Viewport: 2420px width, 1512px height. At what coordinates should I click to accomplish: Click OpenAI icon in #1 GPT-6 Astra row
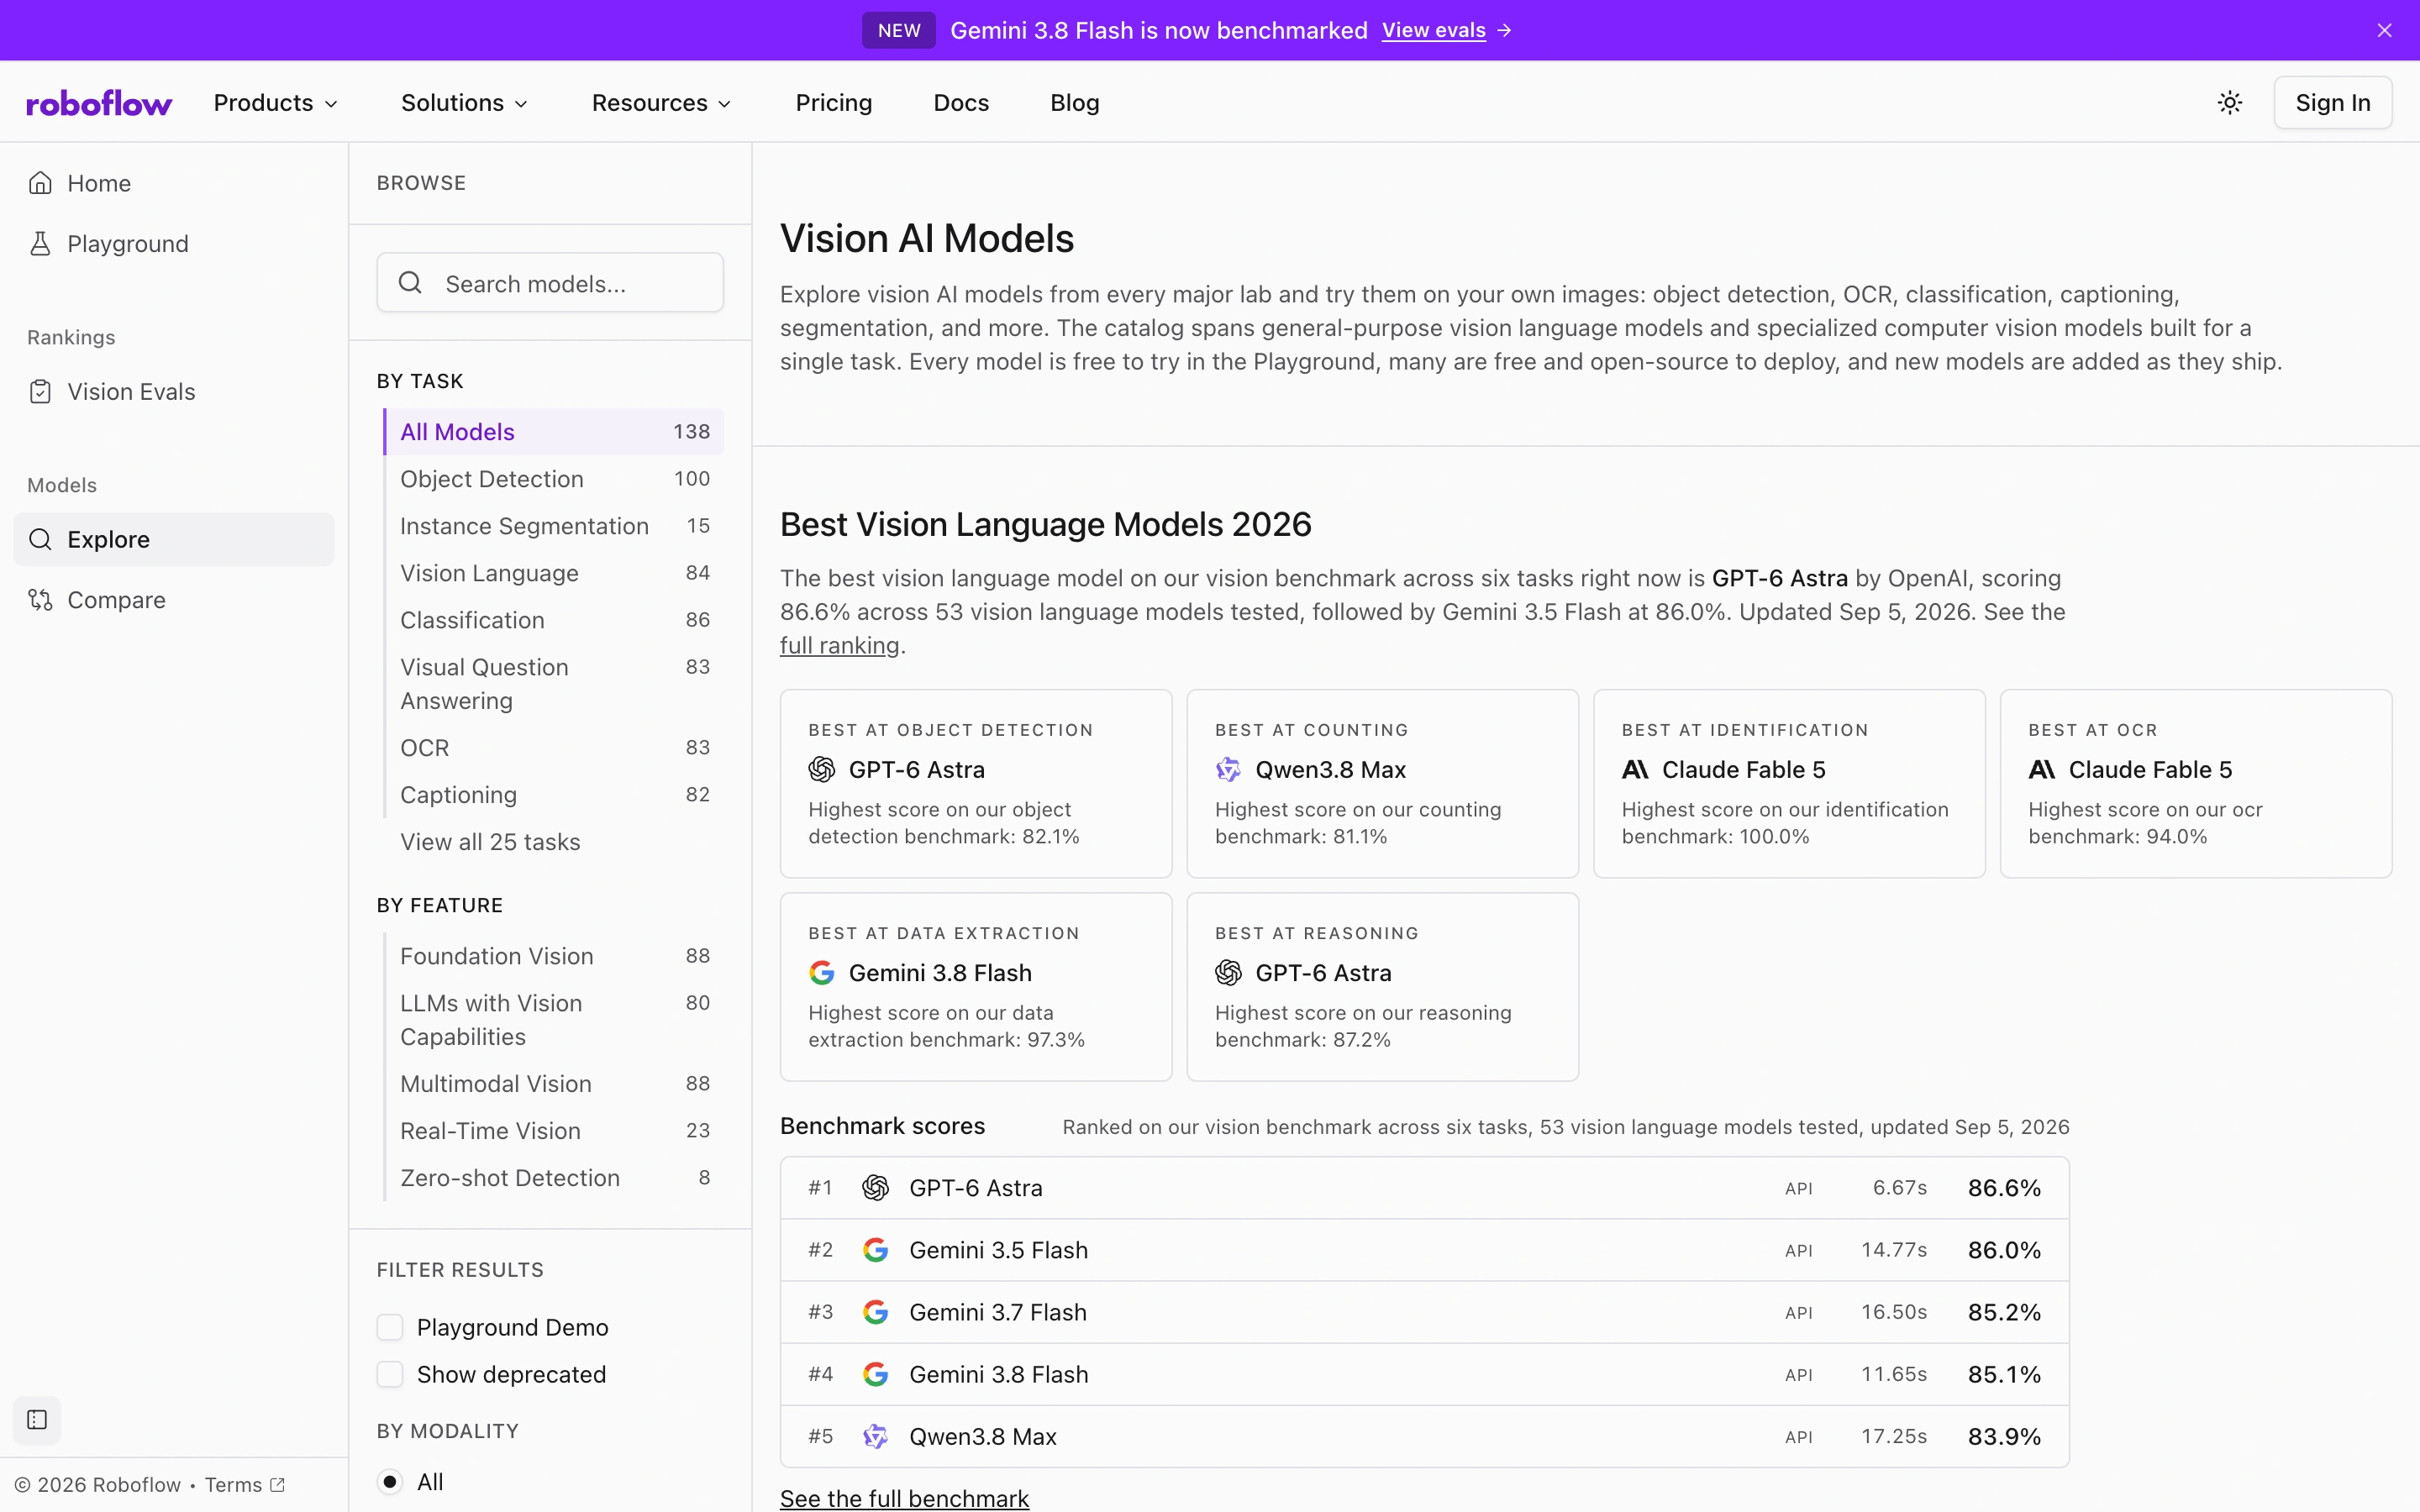pyautogui.click(x=876, y=1188)
